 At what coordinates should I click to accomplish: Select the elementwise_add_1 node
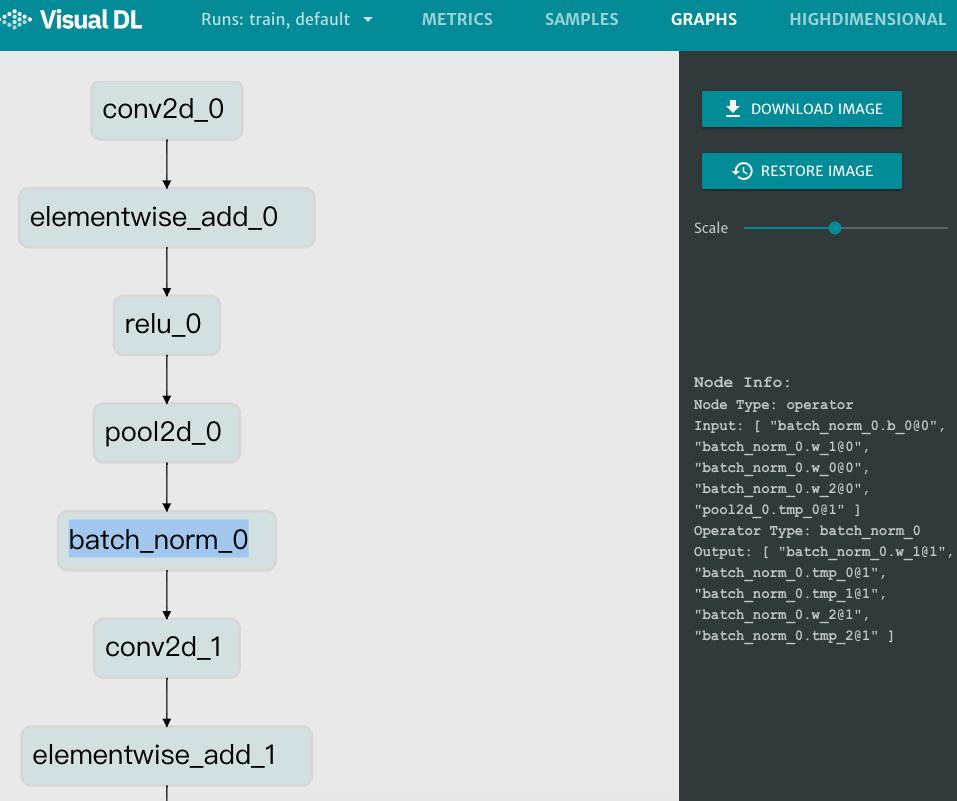click(x=166, y=755)
